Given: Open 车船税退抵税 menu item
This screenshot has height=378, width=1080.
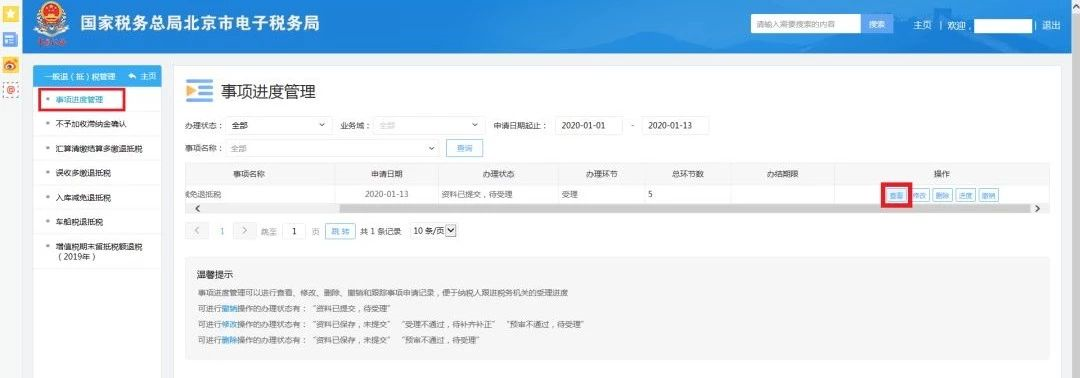Looking at the screenshot, I should [x=79, y=222].
